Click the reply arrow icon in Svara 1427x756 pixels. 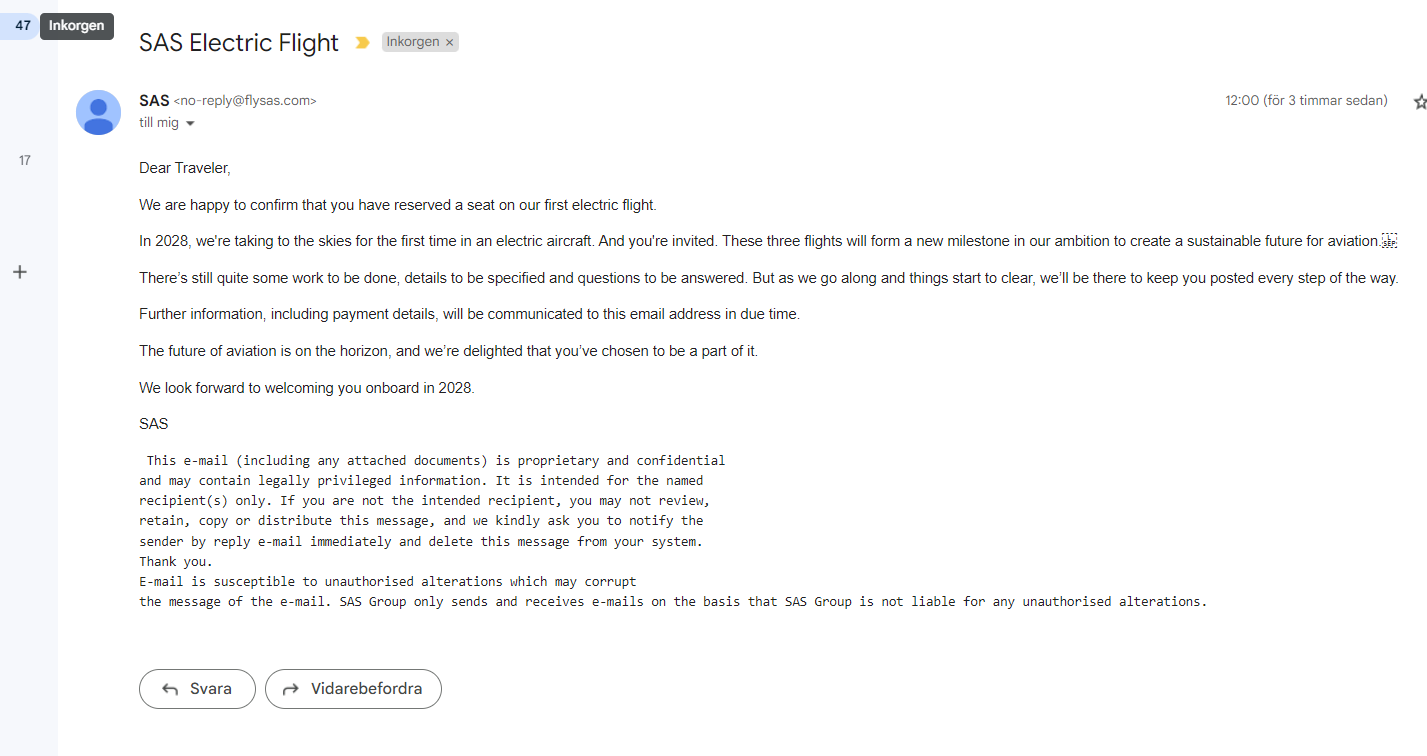click(x=170, y=689)
